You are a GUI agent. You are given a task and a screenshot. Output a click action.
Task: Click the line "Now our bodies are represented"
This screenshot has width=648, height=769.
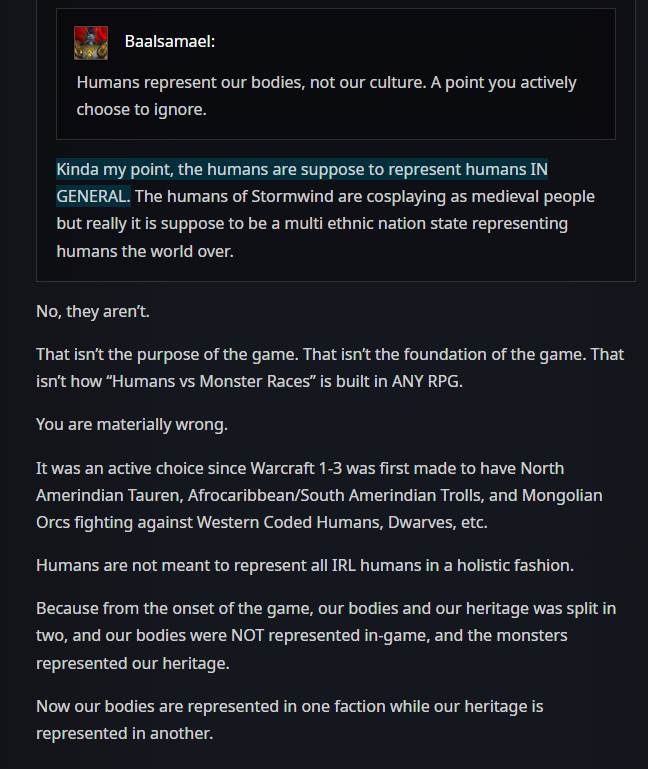289,707
